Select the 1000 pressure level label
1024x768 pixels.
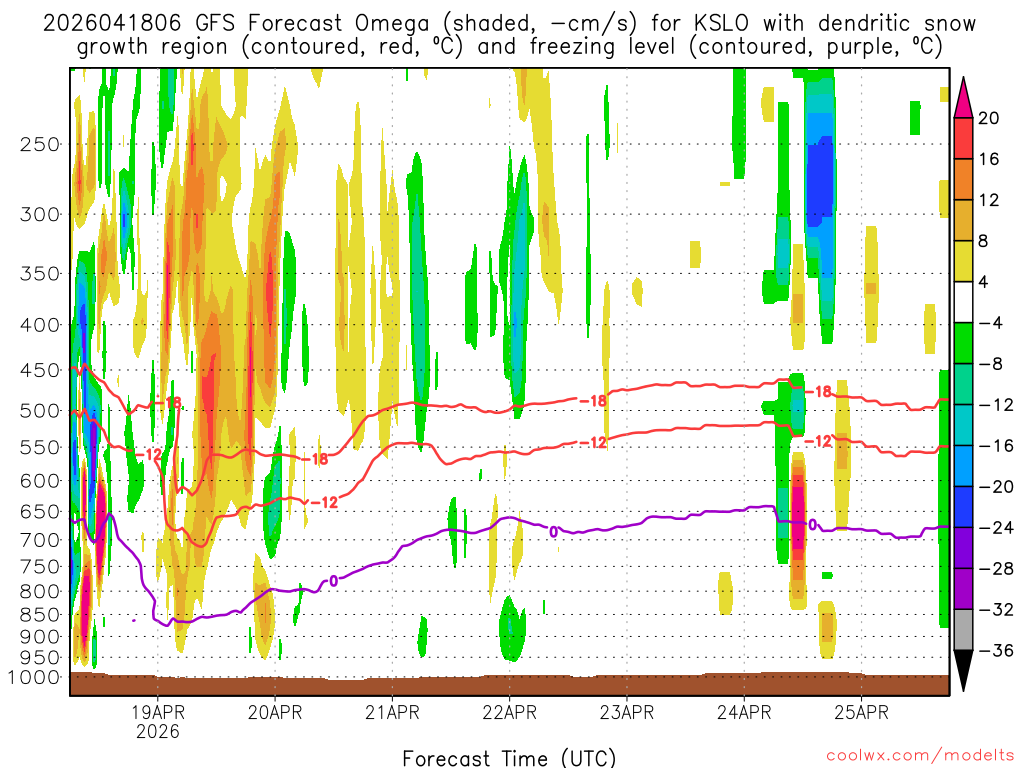36,677
